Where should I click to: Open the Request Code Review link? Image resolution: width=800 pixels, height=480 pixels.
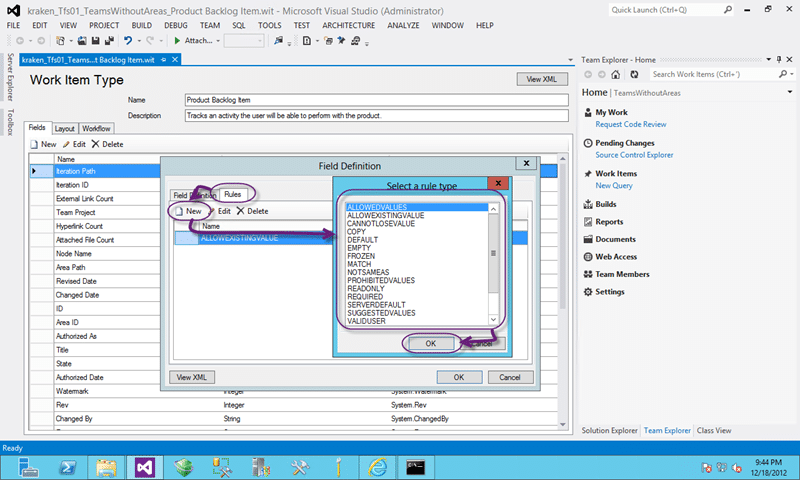pyautogui.click(x=631, y=124)
